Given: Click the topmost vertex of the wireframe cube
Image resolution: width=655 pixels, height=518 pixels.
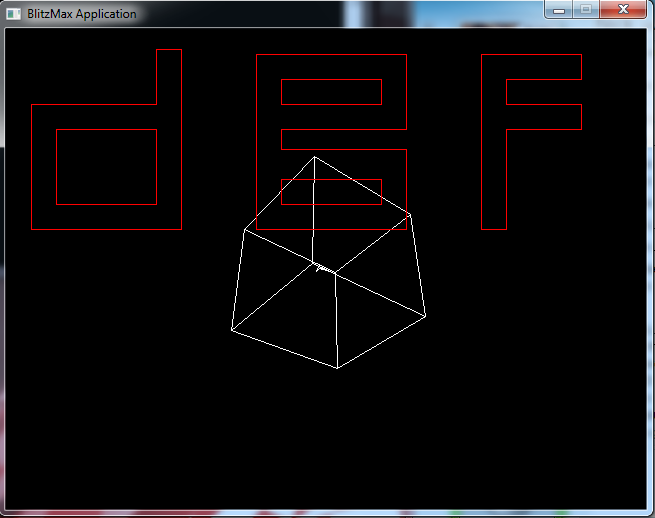Looking at the screenshot, I should 315,157.
